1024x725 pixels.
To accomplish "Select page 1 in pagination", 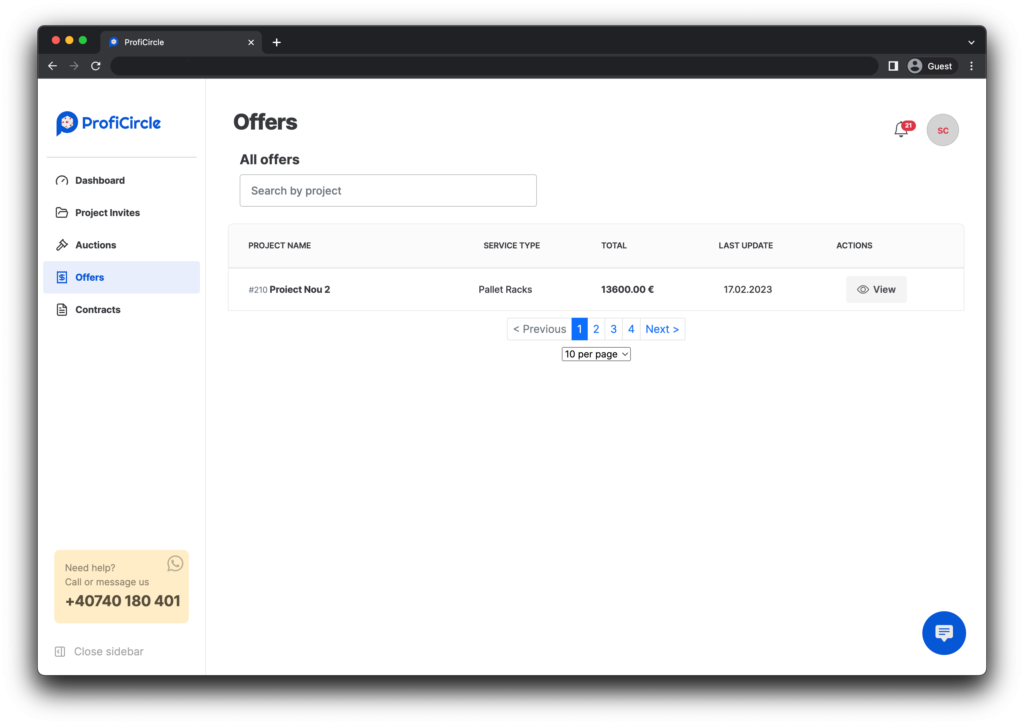I will pos(579,329).
